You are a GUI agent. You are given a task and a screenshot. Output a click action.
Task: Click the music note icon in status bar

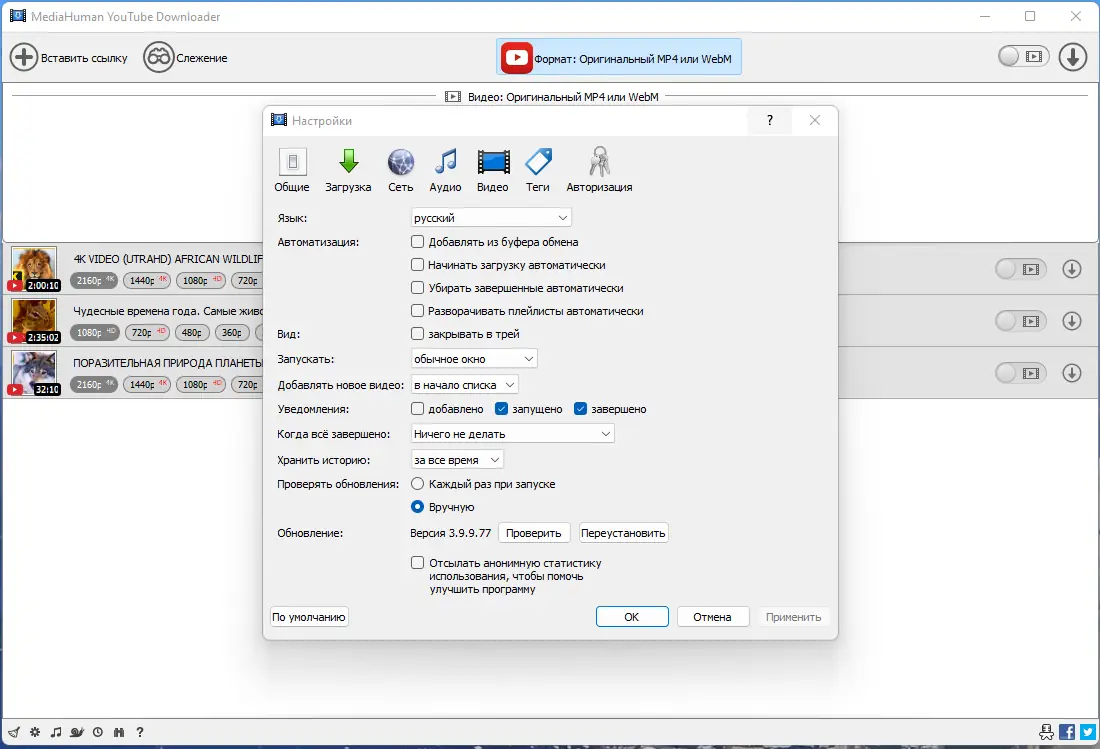coord(56,732)
